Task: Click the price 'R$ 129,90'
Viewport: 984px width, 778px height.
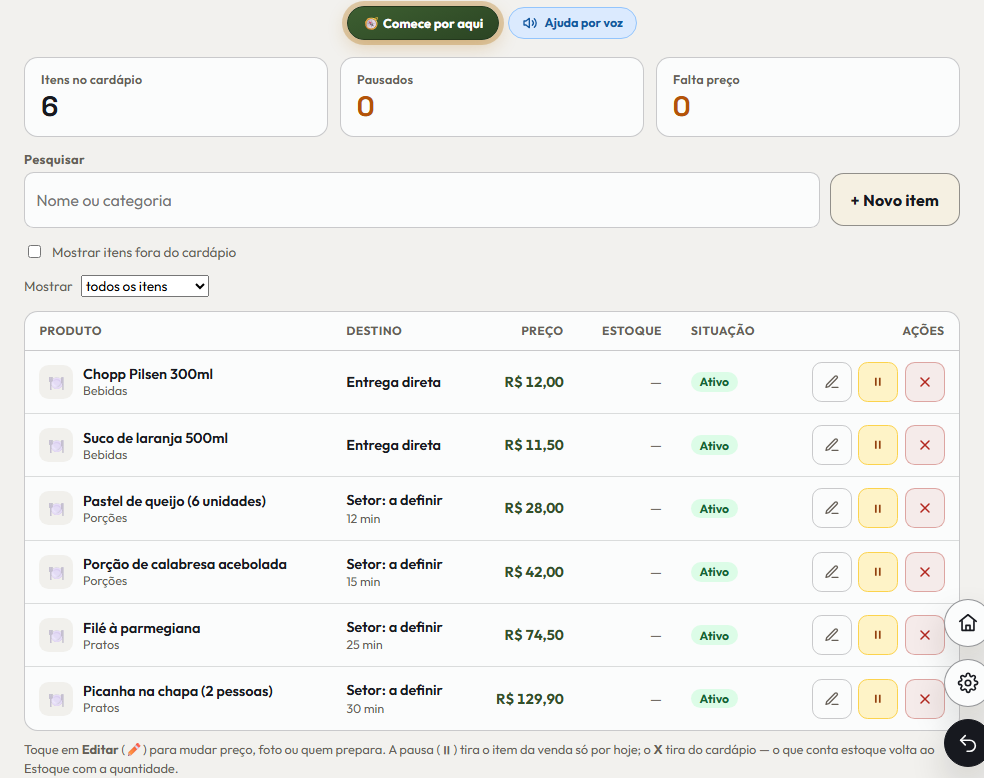Action: 530,699
